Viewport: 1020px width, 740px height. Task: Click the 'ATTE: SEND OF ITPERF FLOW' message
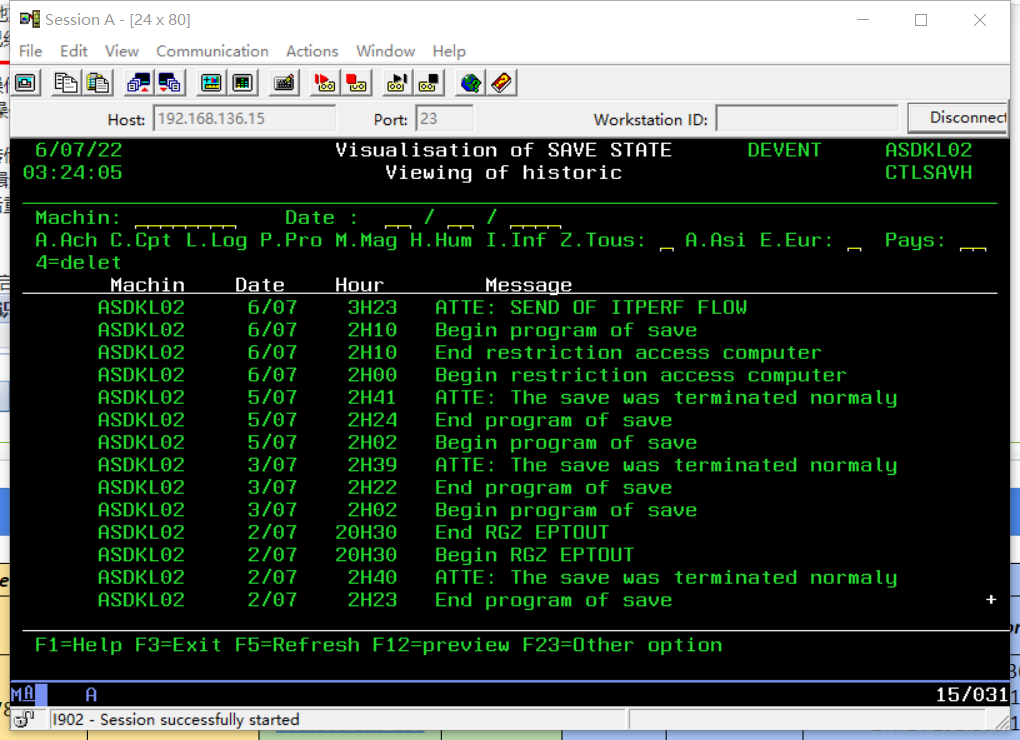tap(591, 307)
